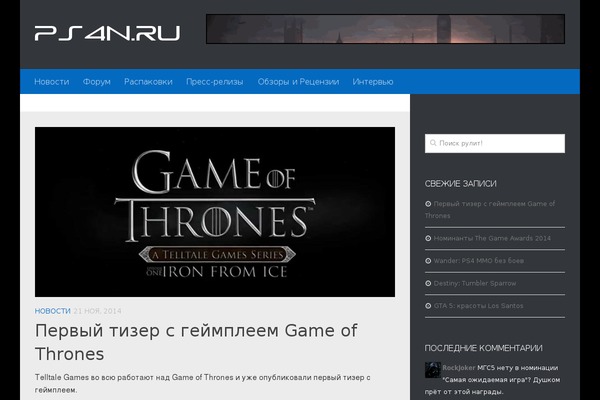
Task: Click the СВЕЖИЕ ЗАПИСИ heading
Action: tap(460, 184)
